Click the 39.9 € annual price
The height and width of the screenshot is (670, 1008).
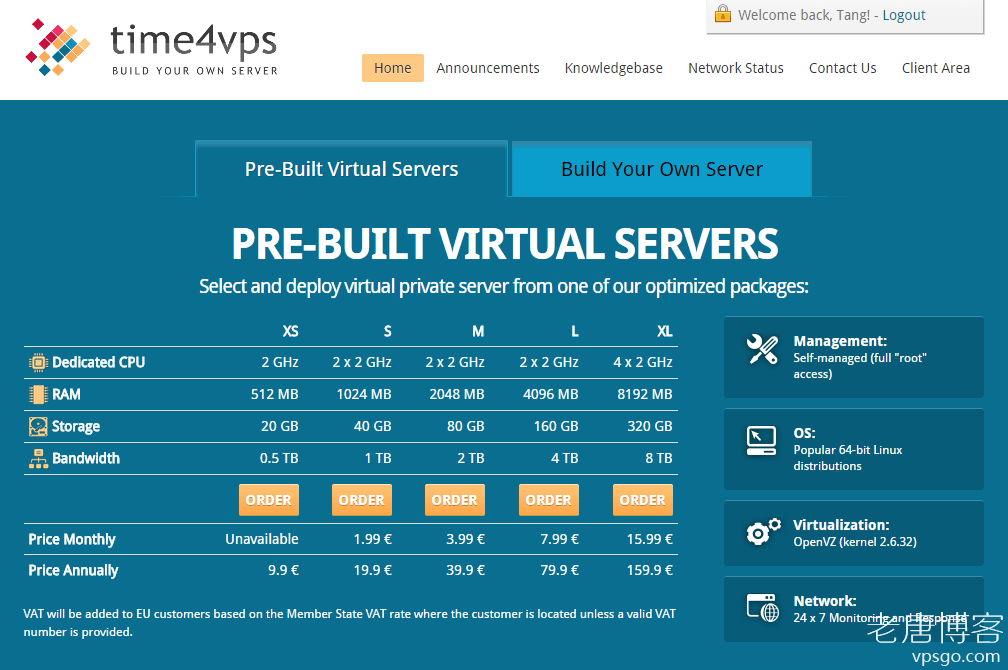click(465, 570)
